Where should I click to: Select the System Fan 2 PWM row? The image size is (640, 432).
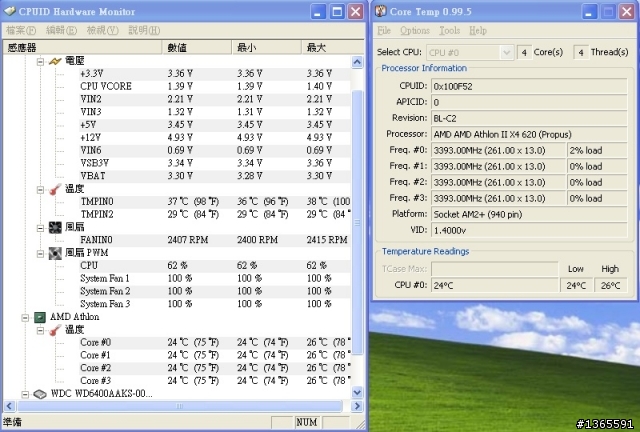coord(215,291)
